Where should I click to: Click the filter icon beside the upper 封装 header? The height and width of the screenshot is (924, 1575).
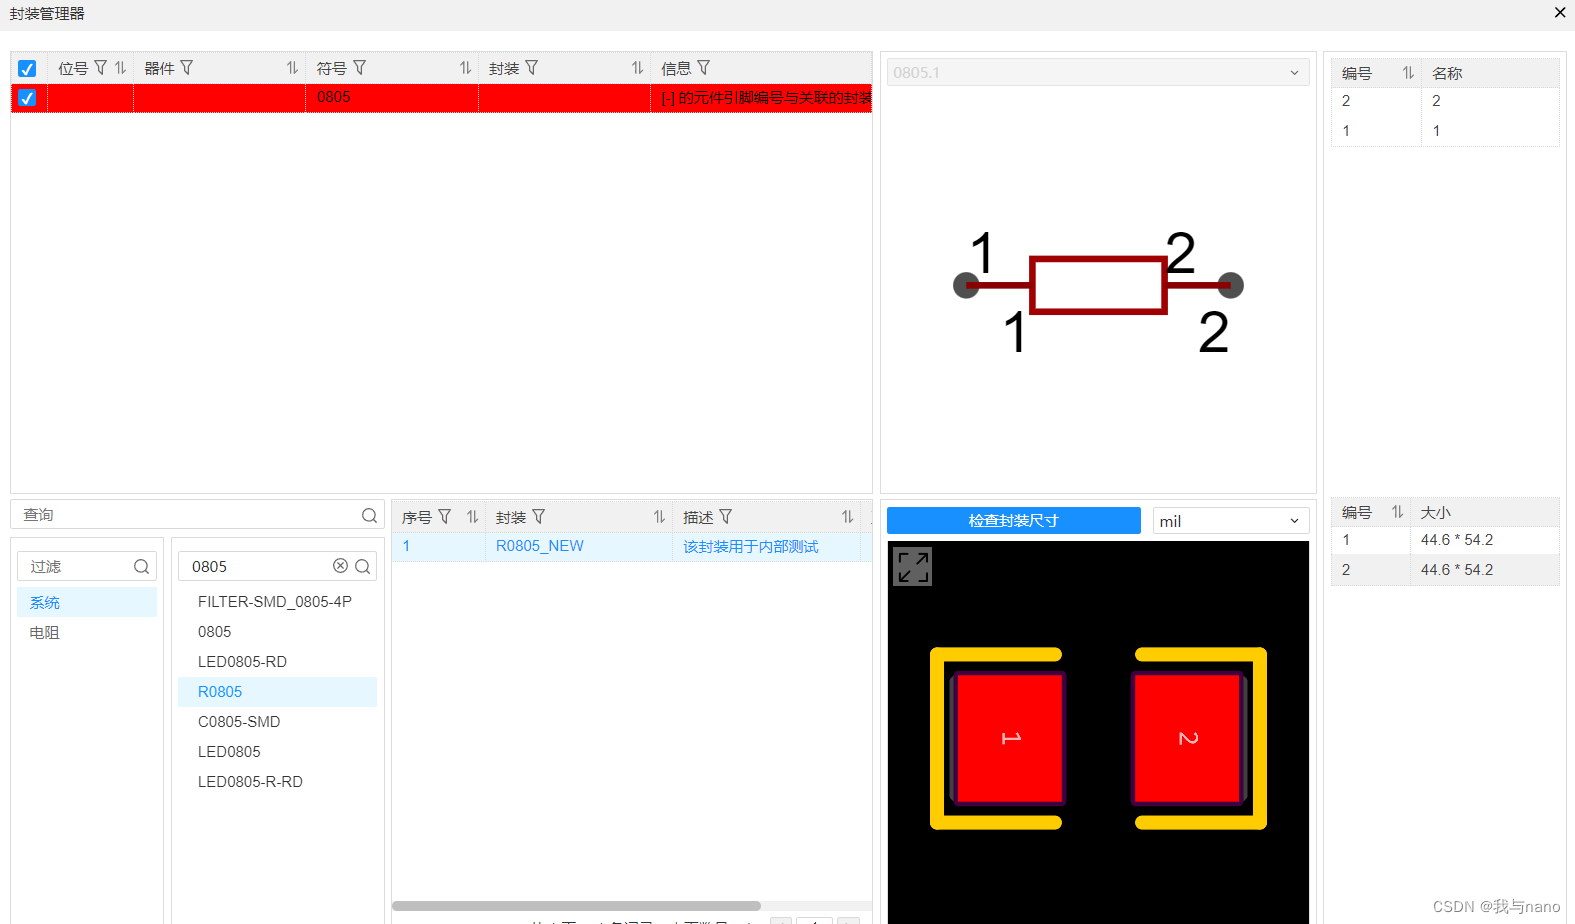[531, 68]
